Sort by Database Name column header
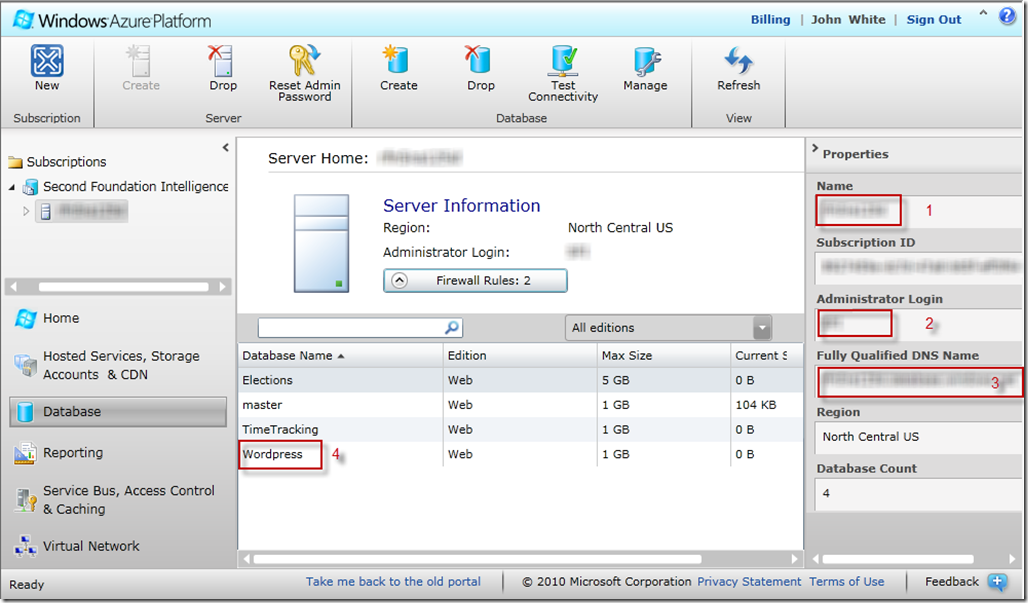Image resolution: width=1028 pixels, height=603 pixels. (340, 355)
